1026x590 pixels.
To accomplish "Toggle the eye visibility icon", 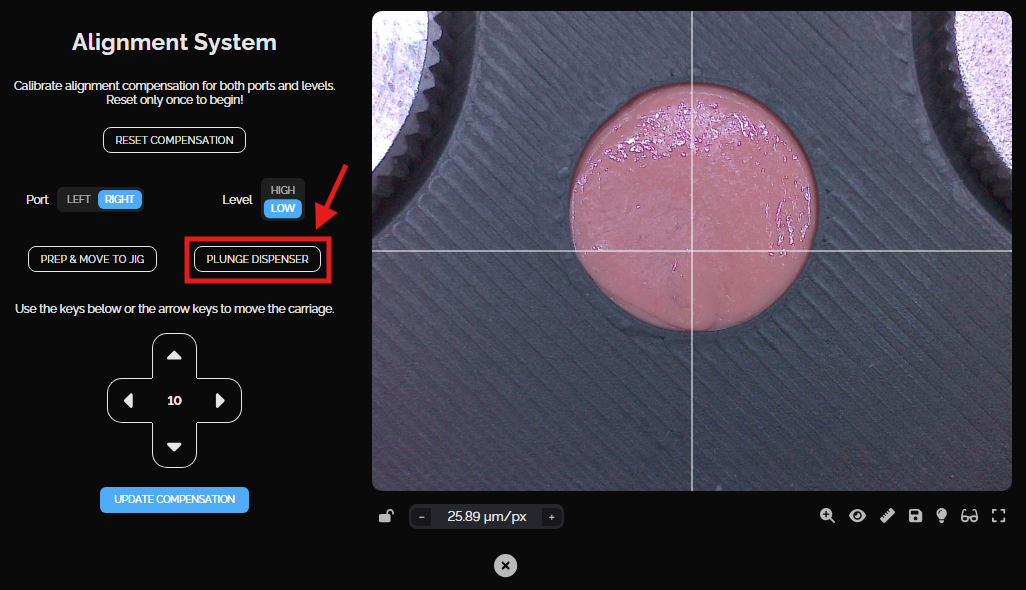I will tap(857, 516).
